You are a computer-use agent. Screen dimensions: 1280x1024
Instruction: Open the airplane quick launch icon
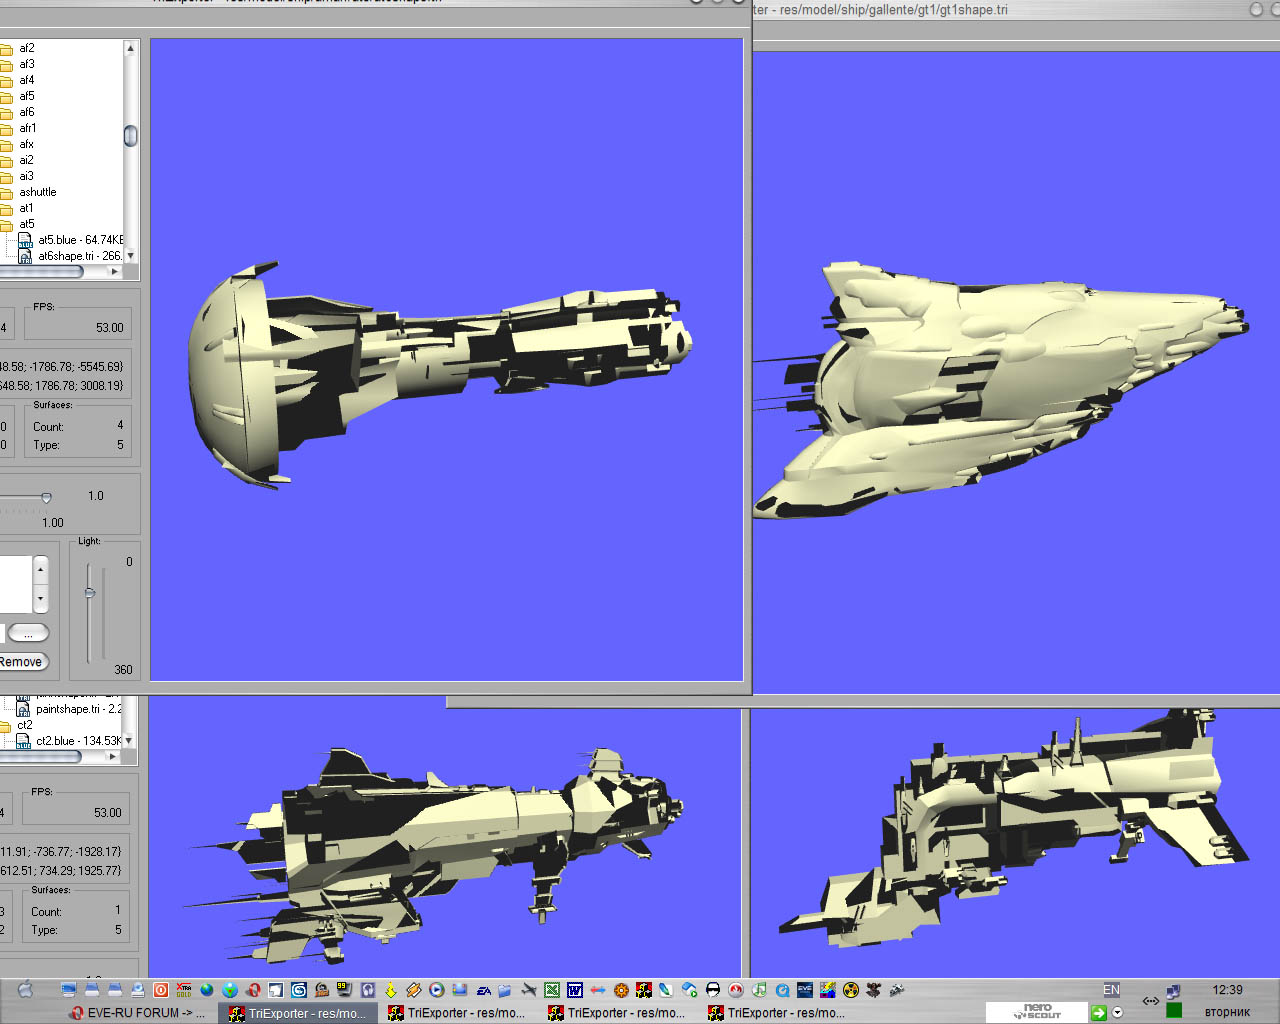coord(529,990)
